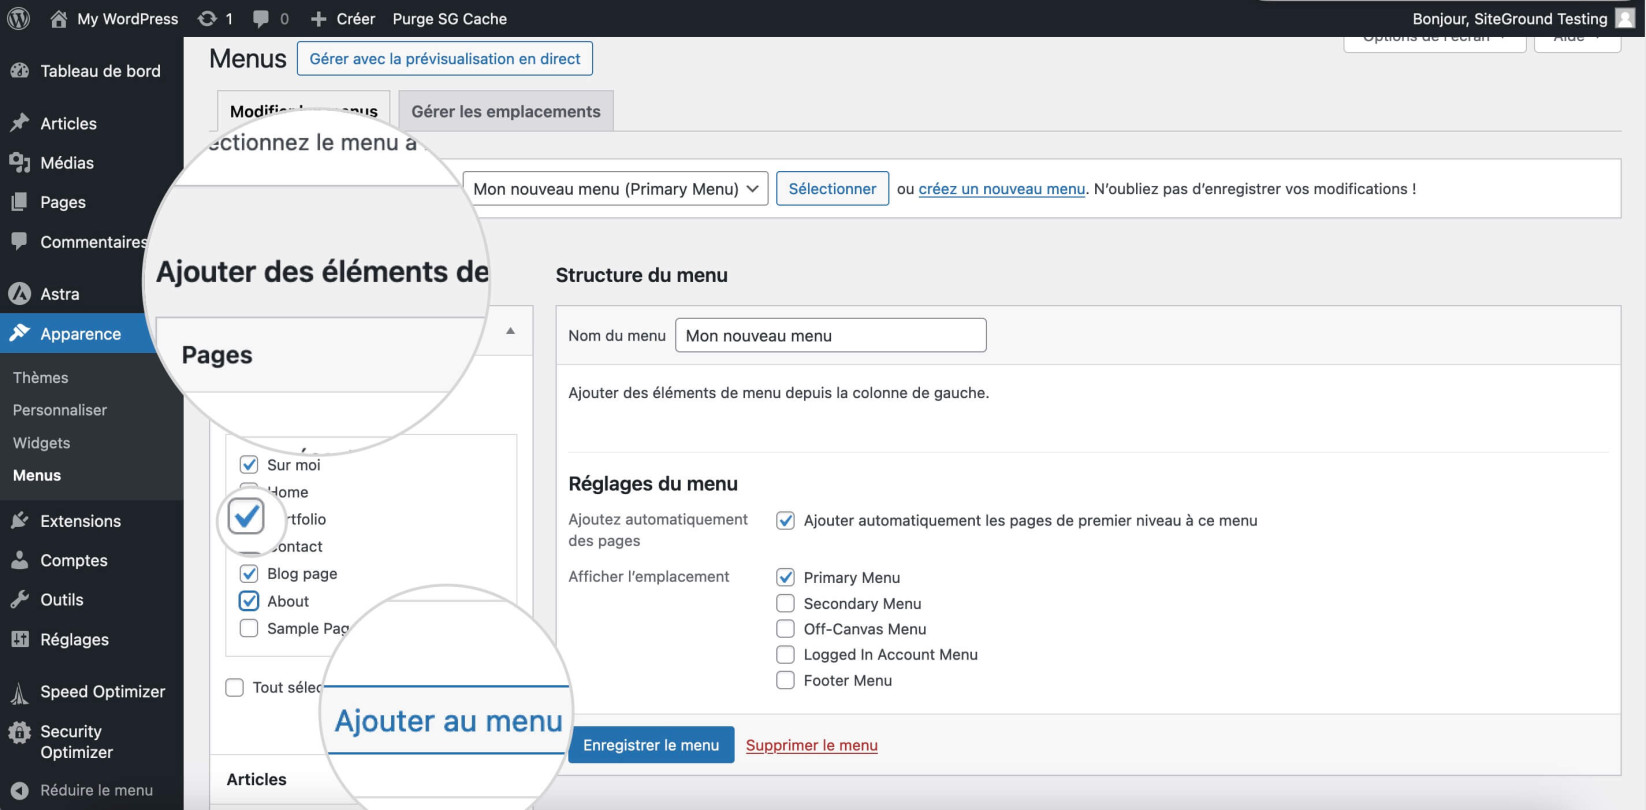Click the Astra theme icon
The height and width of the screenshot is (810, 1646).
coord(19,294)
